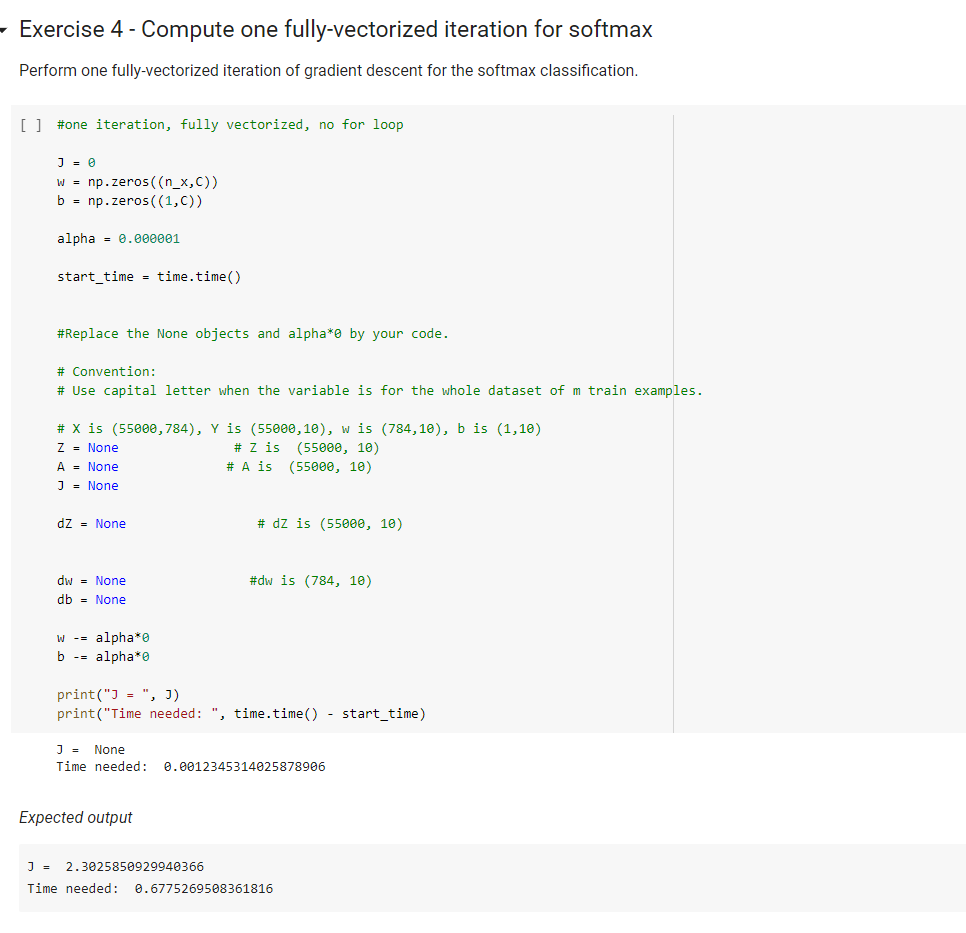This screenshot has height=933, width=966.
Task: Click the print J statement line
Action: click(120, 694)
